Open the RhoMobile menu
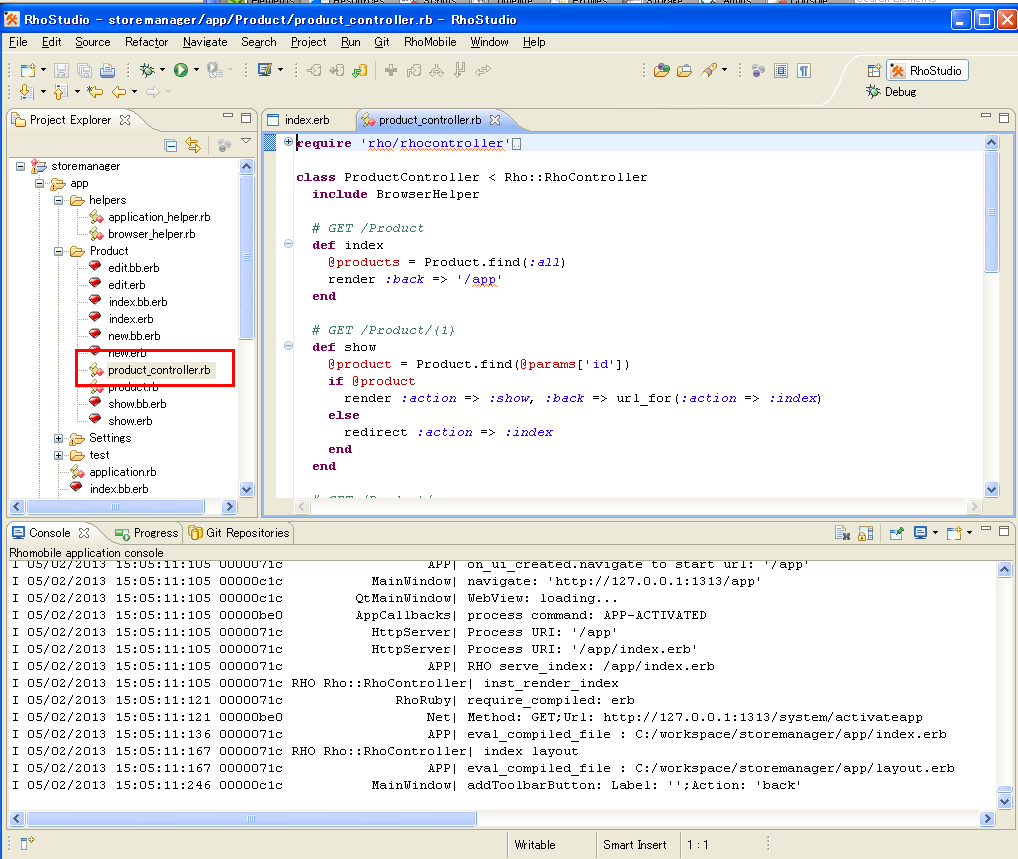1018x859 pixels. pos(430,42)
